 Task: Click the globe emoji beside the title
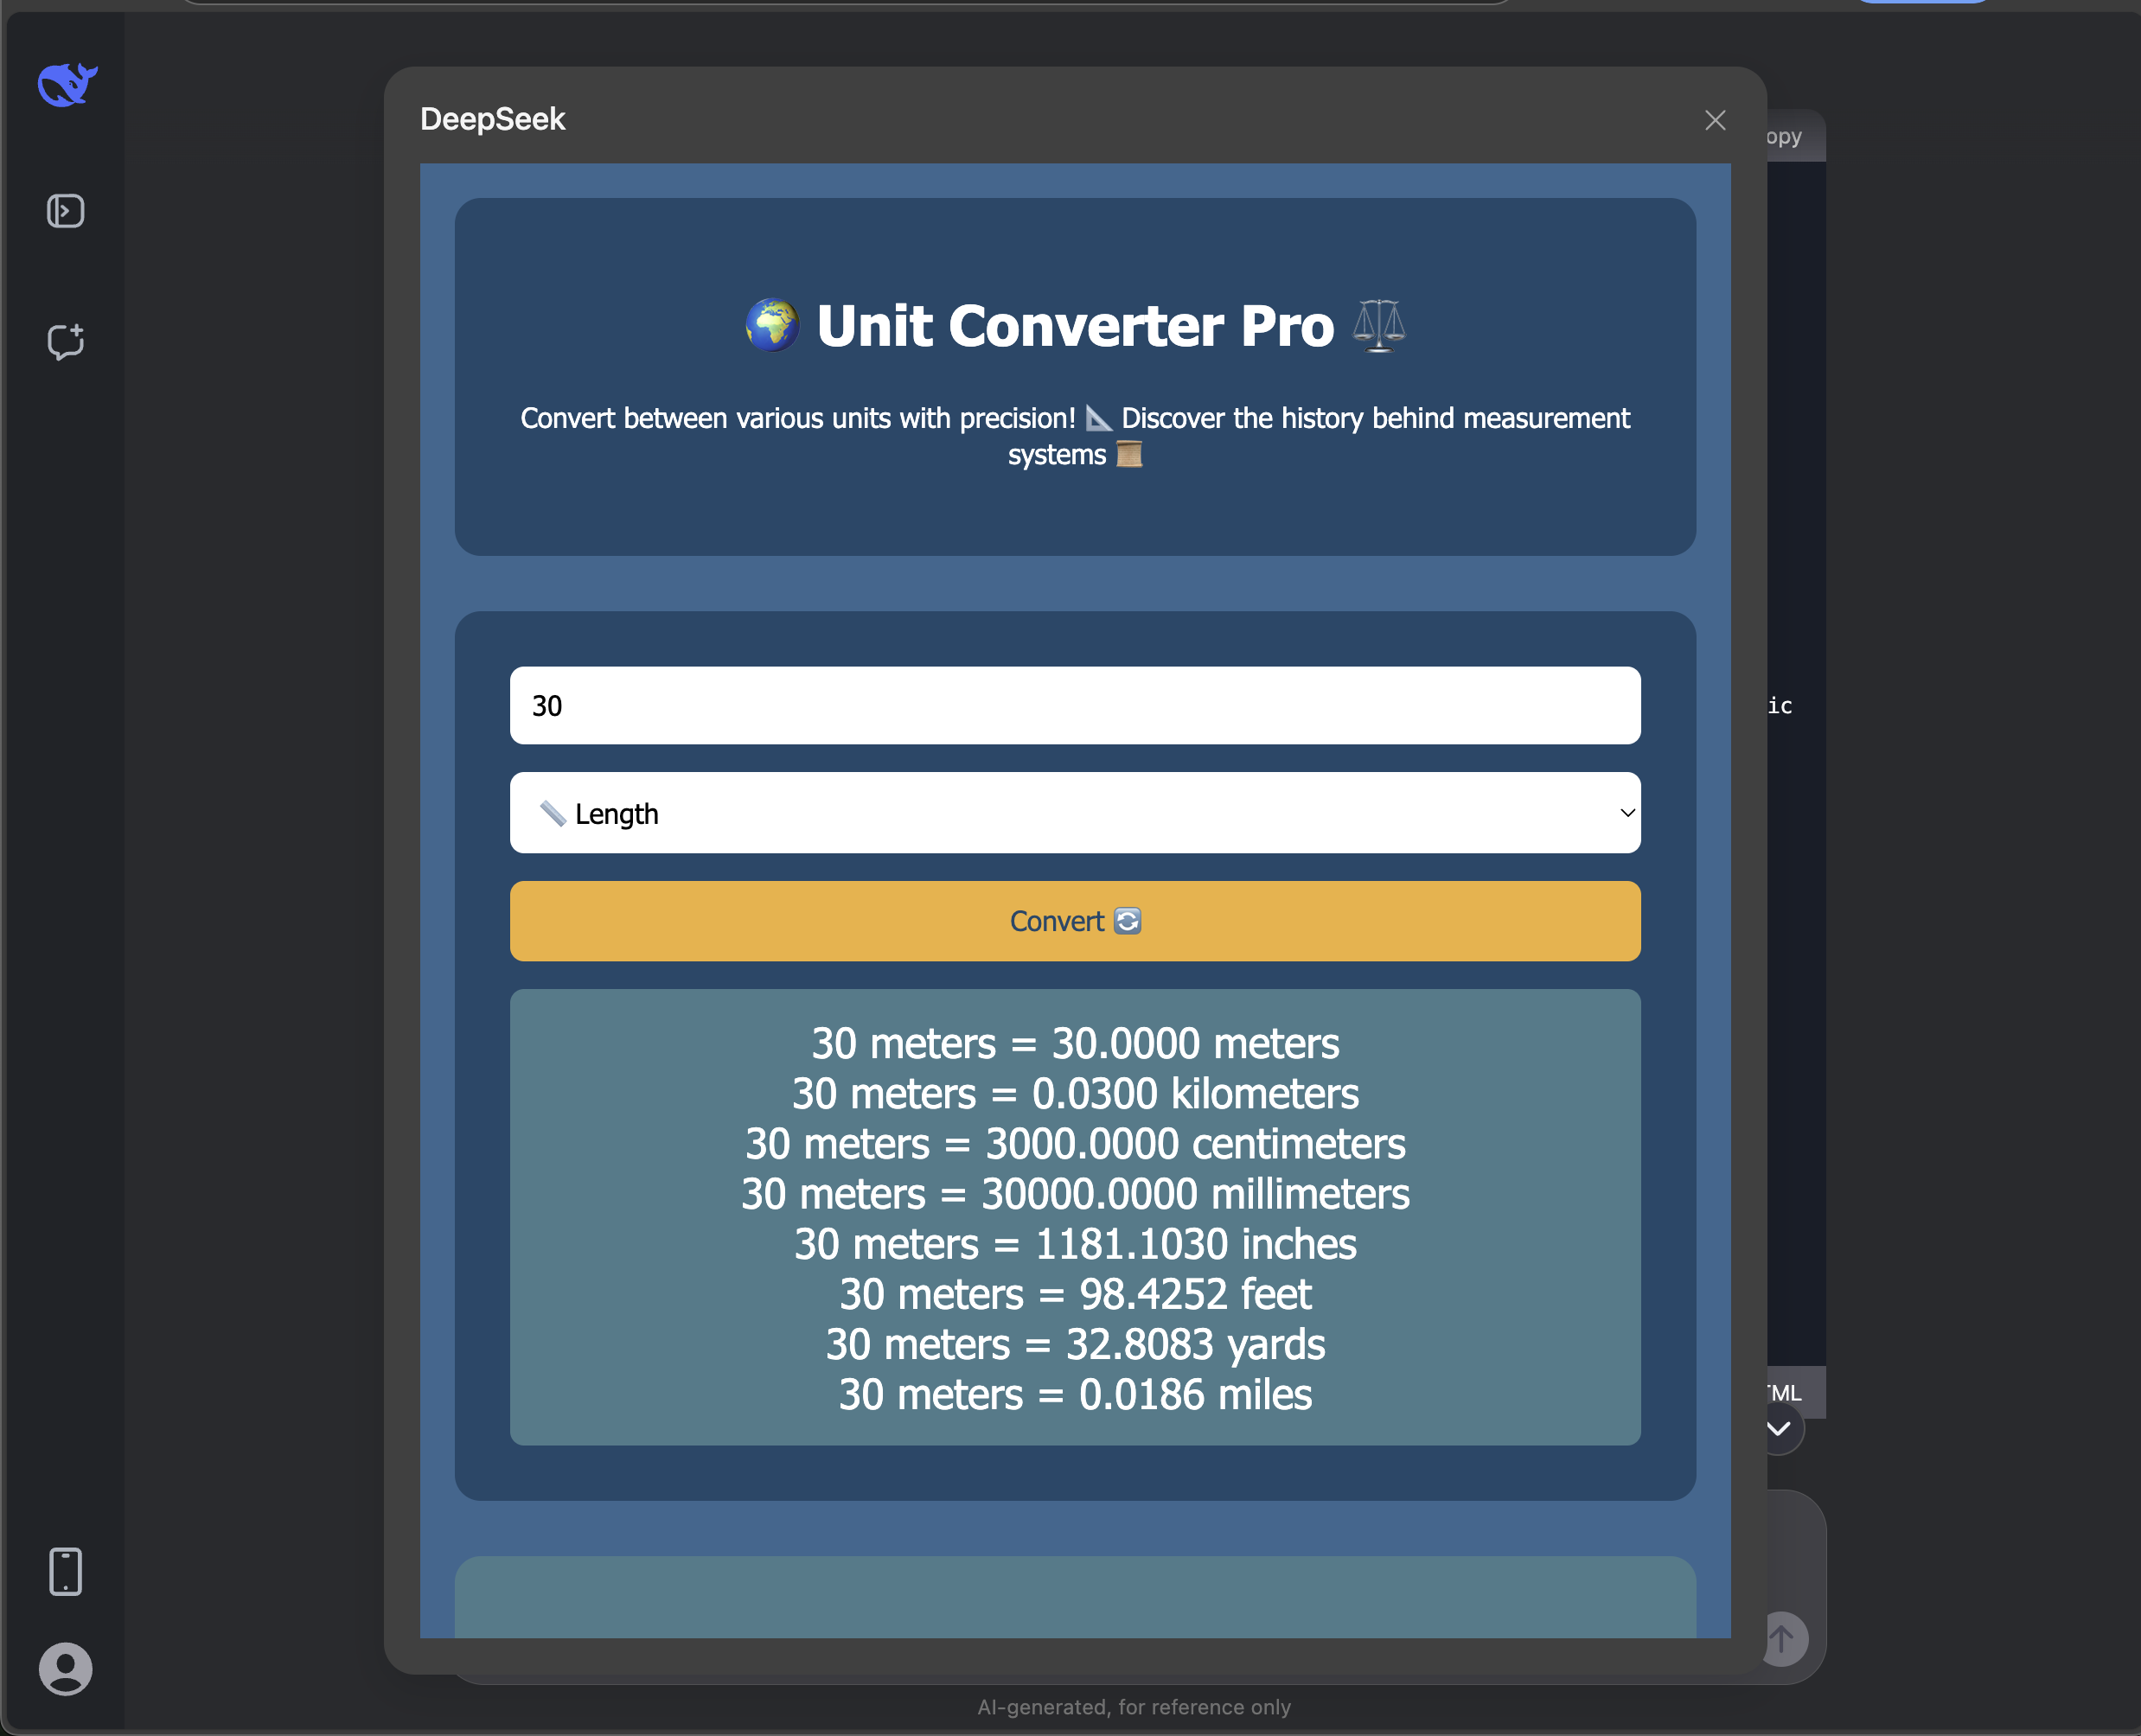pyautogui.click(x=772, y=325)
